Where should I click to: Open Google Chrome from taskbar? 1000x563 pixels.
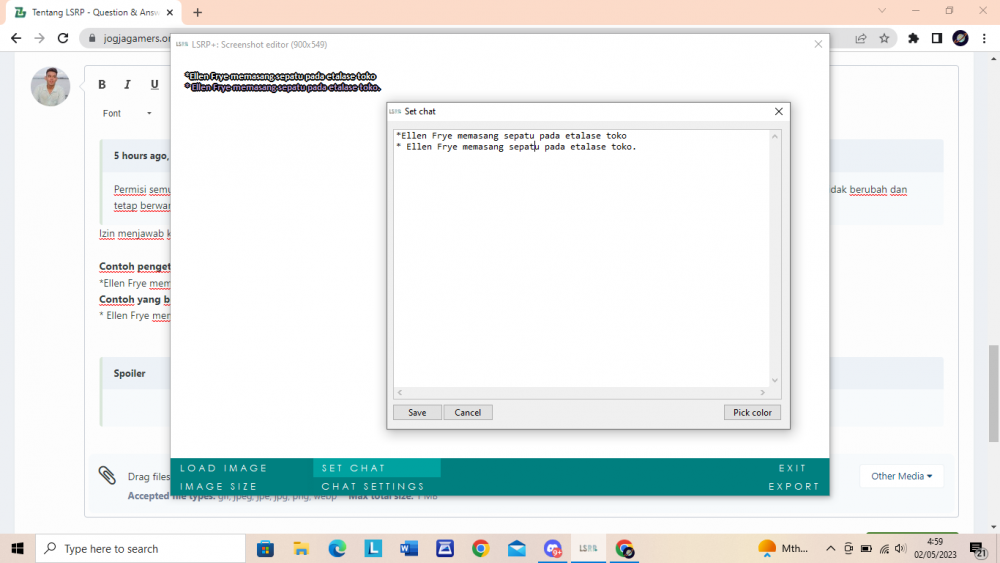(481, 548)
